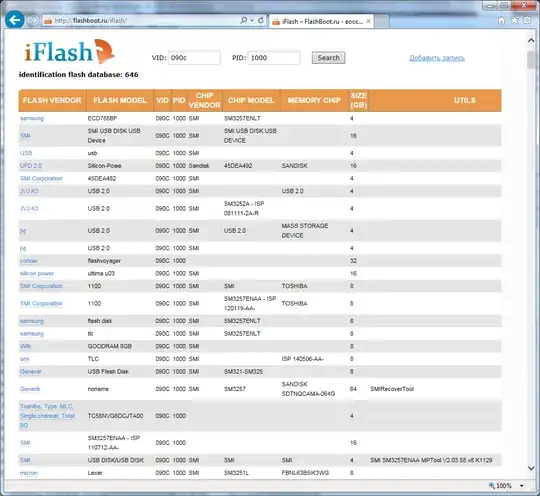Click the MASS STORAGE DEVICE memory chip cell
Screen dimensions: 540x496
pyautogui.click(x=305, y=230)
